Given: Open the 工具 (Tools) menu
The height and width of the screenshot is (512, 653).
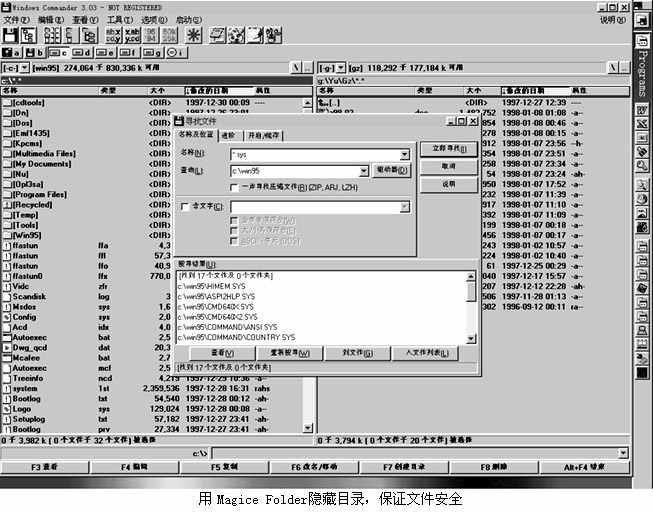Looking at the screenshot, I should pyautogui.click(x=119, y=20).
